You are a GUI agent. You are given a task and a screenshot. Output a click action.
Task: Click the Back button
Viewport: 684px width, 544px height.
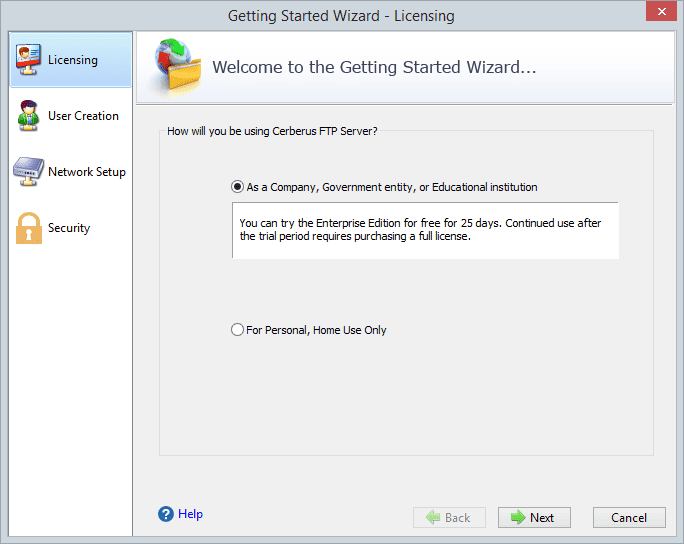[x=449, y=517]
